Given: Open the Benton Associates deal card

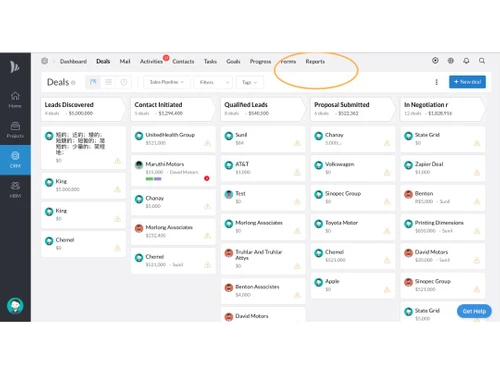Looking at the screenshot, I should 263,291.
